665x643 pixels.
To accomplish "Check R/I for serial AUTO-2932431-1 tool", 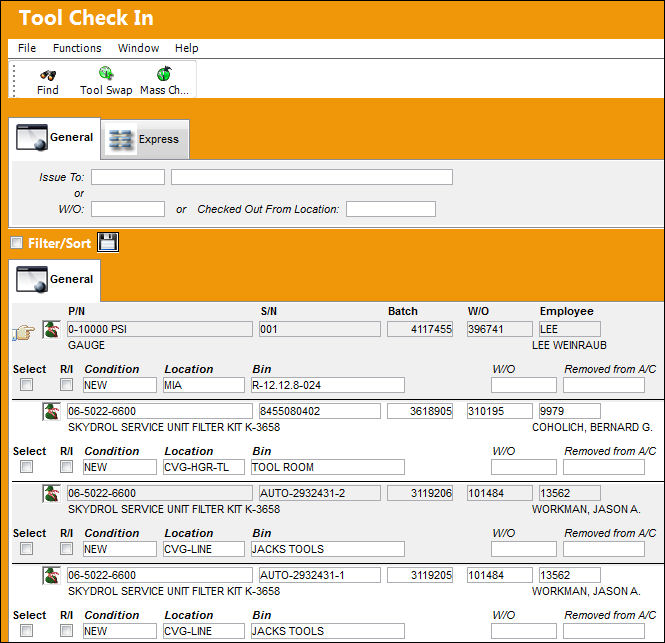I will [x=66, y=631].
